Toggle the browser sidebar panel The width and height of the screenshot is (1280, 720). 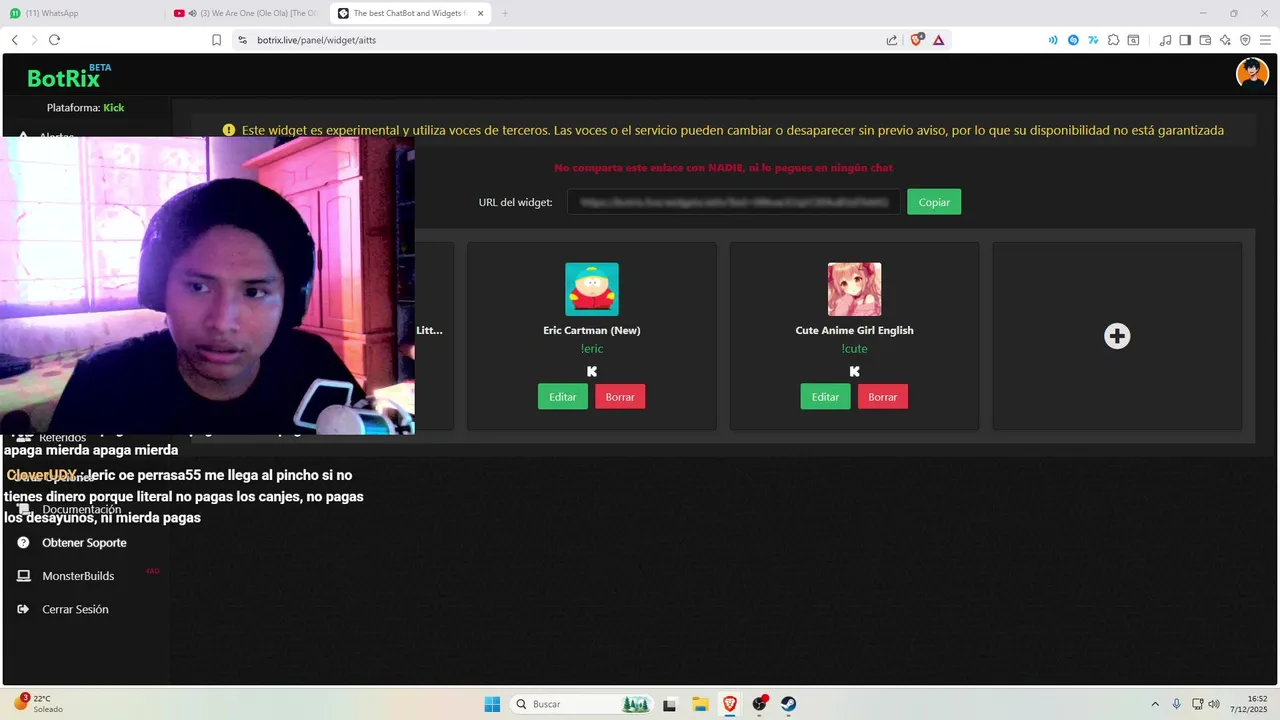[1185, 40]
